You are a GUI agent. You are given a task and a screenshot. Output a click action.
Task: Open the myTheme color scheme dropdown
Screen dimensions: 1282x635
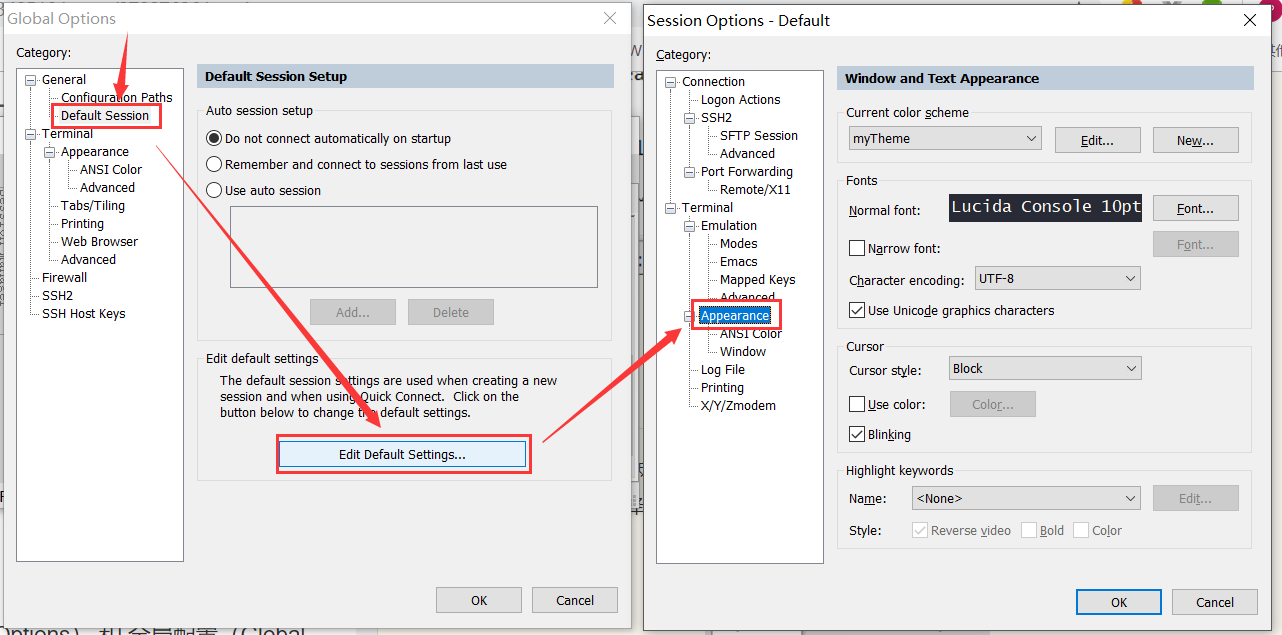[945, 139]
